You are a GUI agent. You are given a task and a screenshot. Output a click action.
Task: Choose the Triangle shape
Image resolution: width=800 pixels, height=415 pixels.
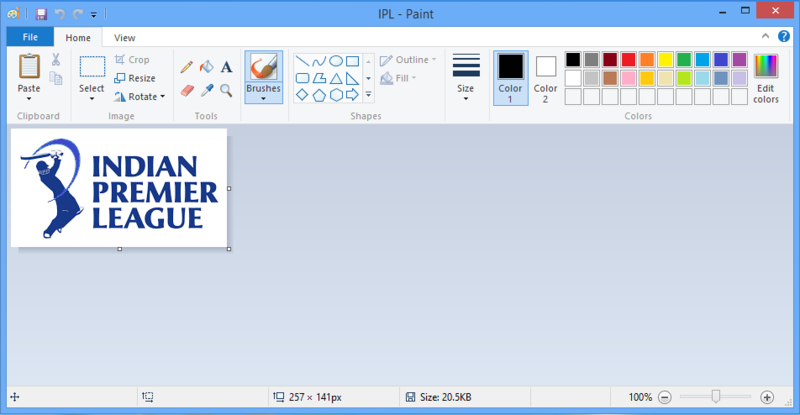pyautogui.click(x=336, y=78)
